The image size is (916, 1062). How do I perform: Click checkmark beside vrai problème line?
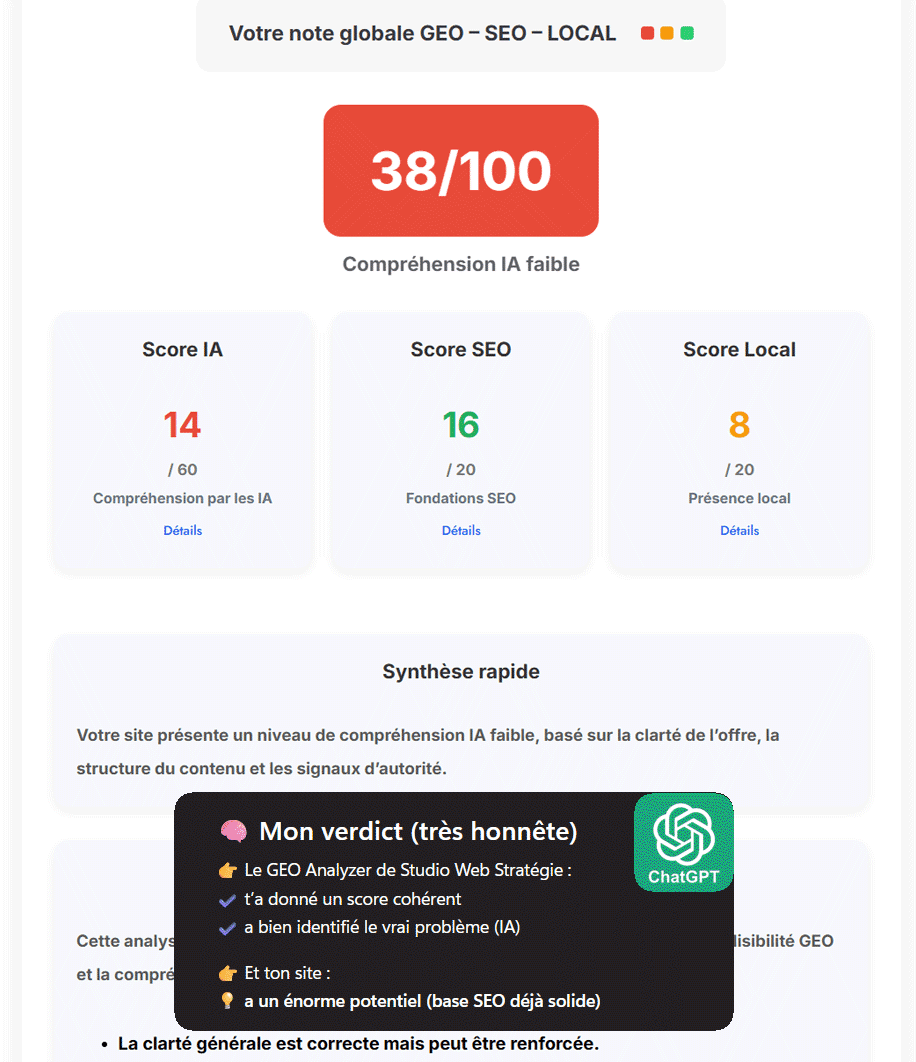(227, 928)
